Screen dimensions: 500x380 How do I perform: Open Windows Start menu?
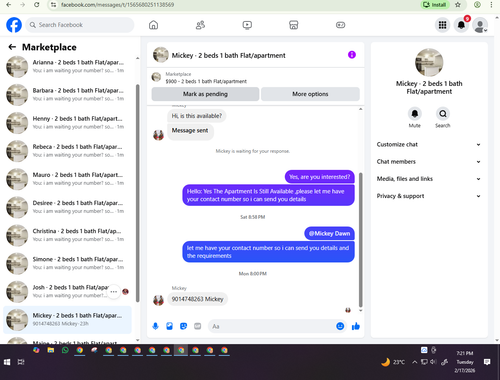pyautogui.click(x=7, y=362)
